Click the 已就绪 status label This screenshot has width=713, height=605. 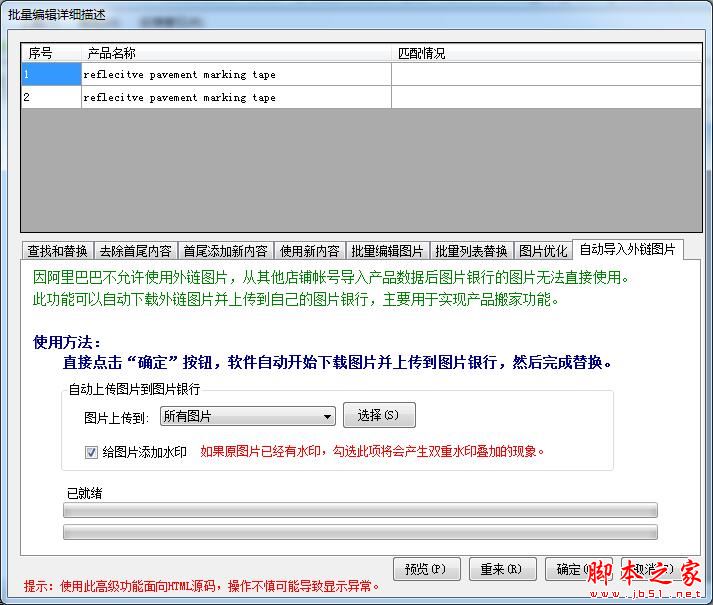coord(85,493)
